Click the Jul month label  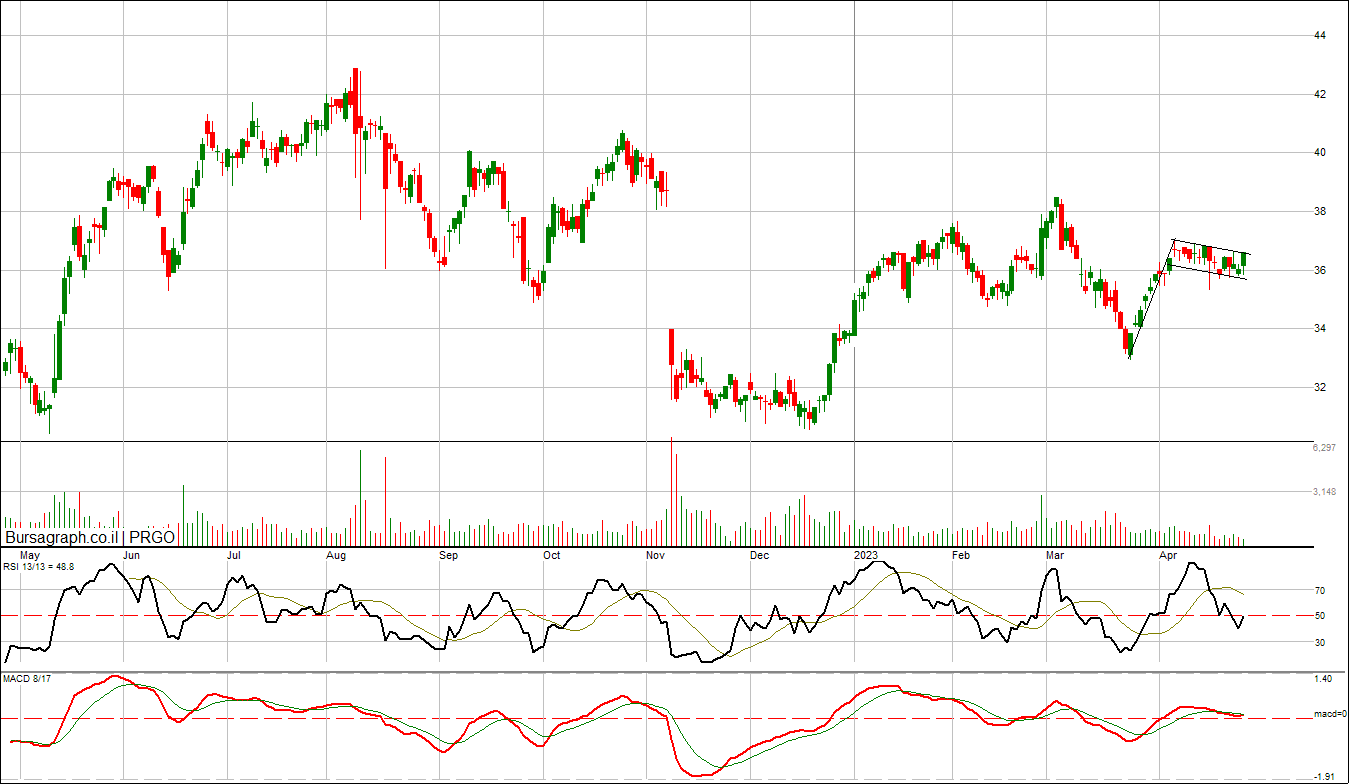tap(234, 555)
